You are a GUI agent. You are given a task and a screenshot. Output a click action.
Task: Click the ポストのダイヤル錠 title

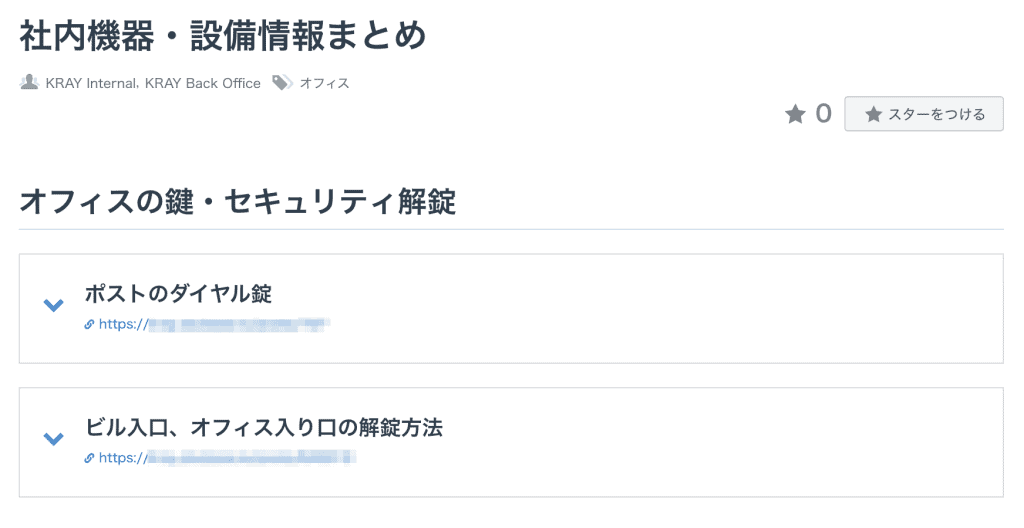tap(178, 294)
